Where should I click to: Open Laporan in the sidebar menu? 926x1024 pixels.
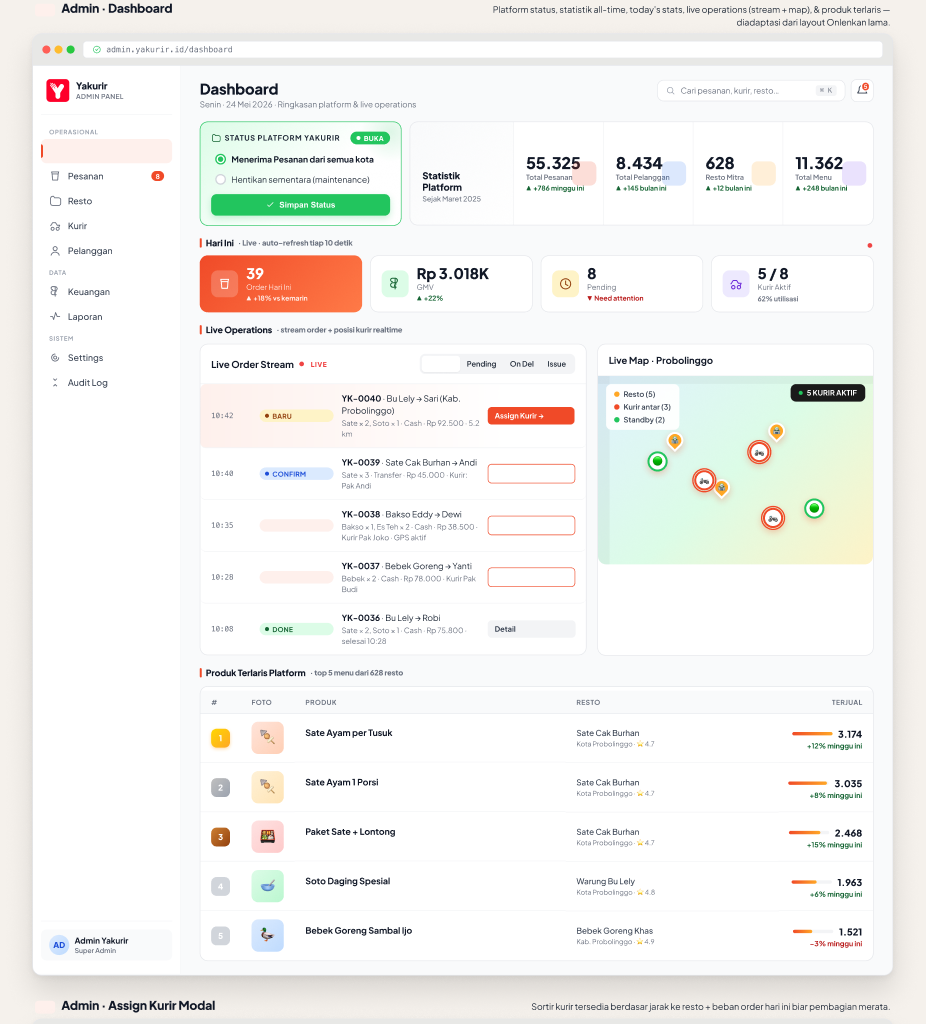coord(106,317)
